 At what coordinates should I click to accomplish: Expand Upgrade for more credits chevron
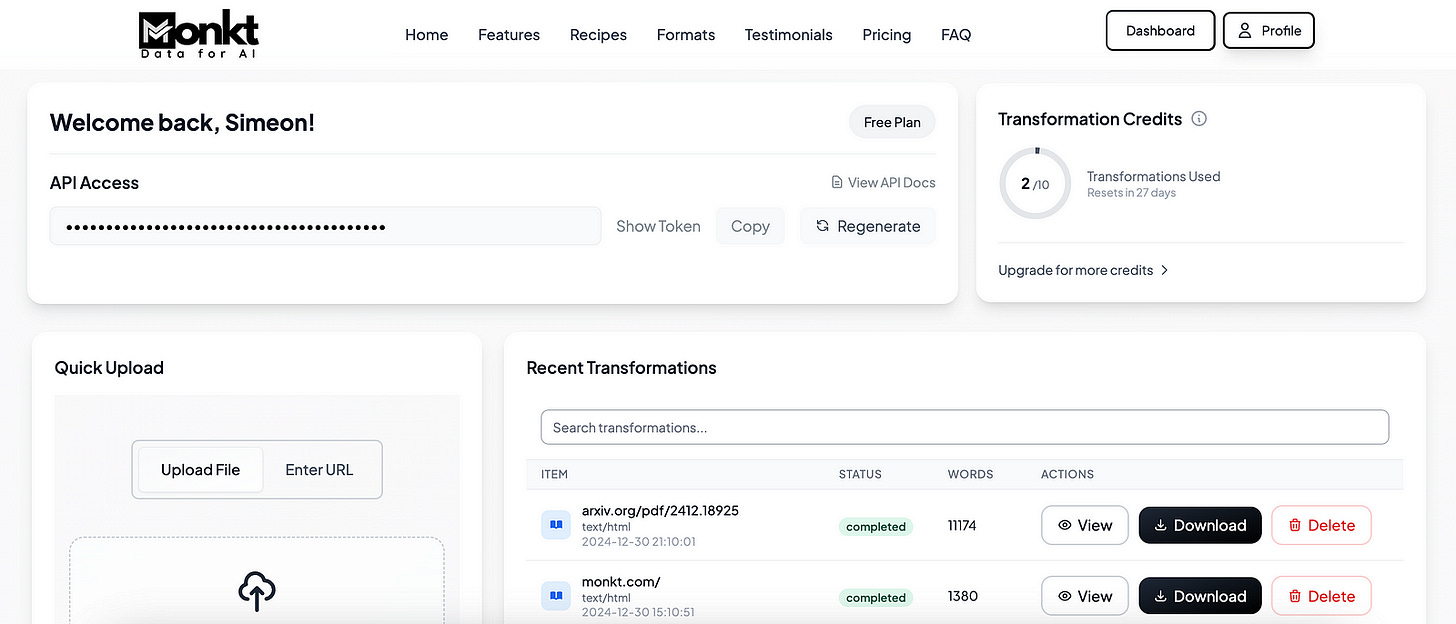pyautogui.click(x=1165, y=270)
